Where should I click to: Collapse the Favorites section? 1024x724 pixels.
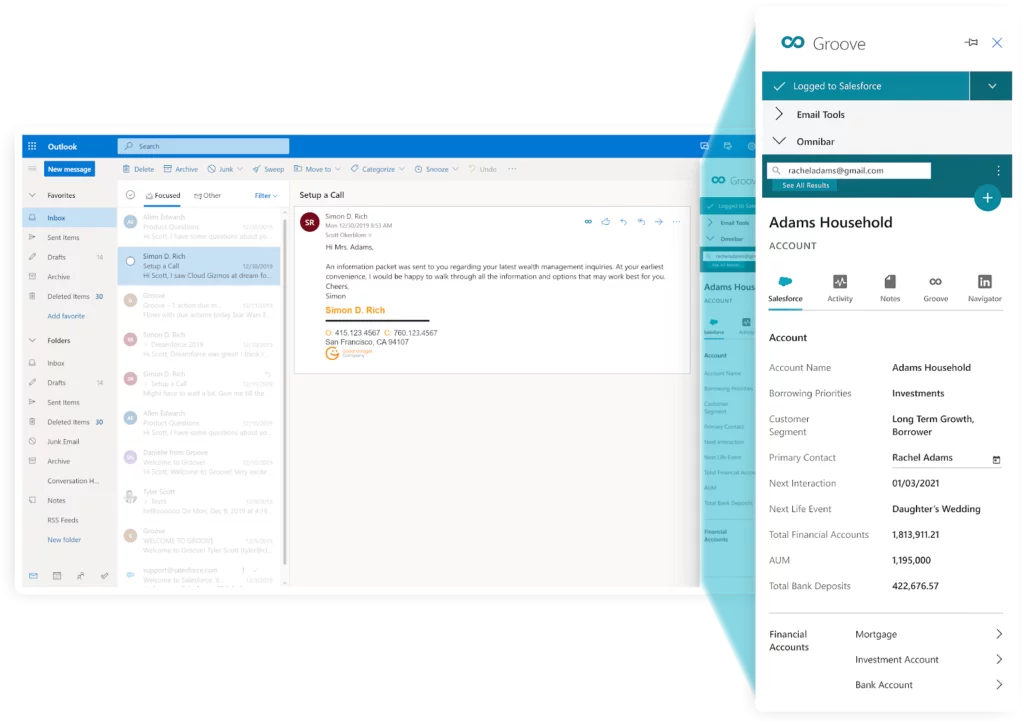(32, 195)
